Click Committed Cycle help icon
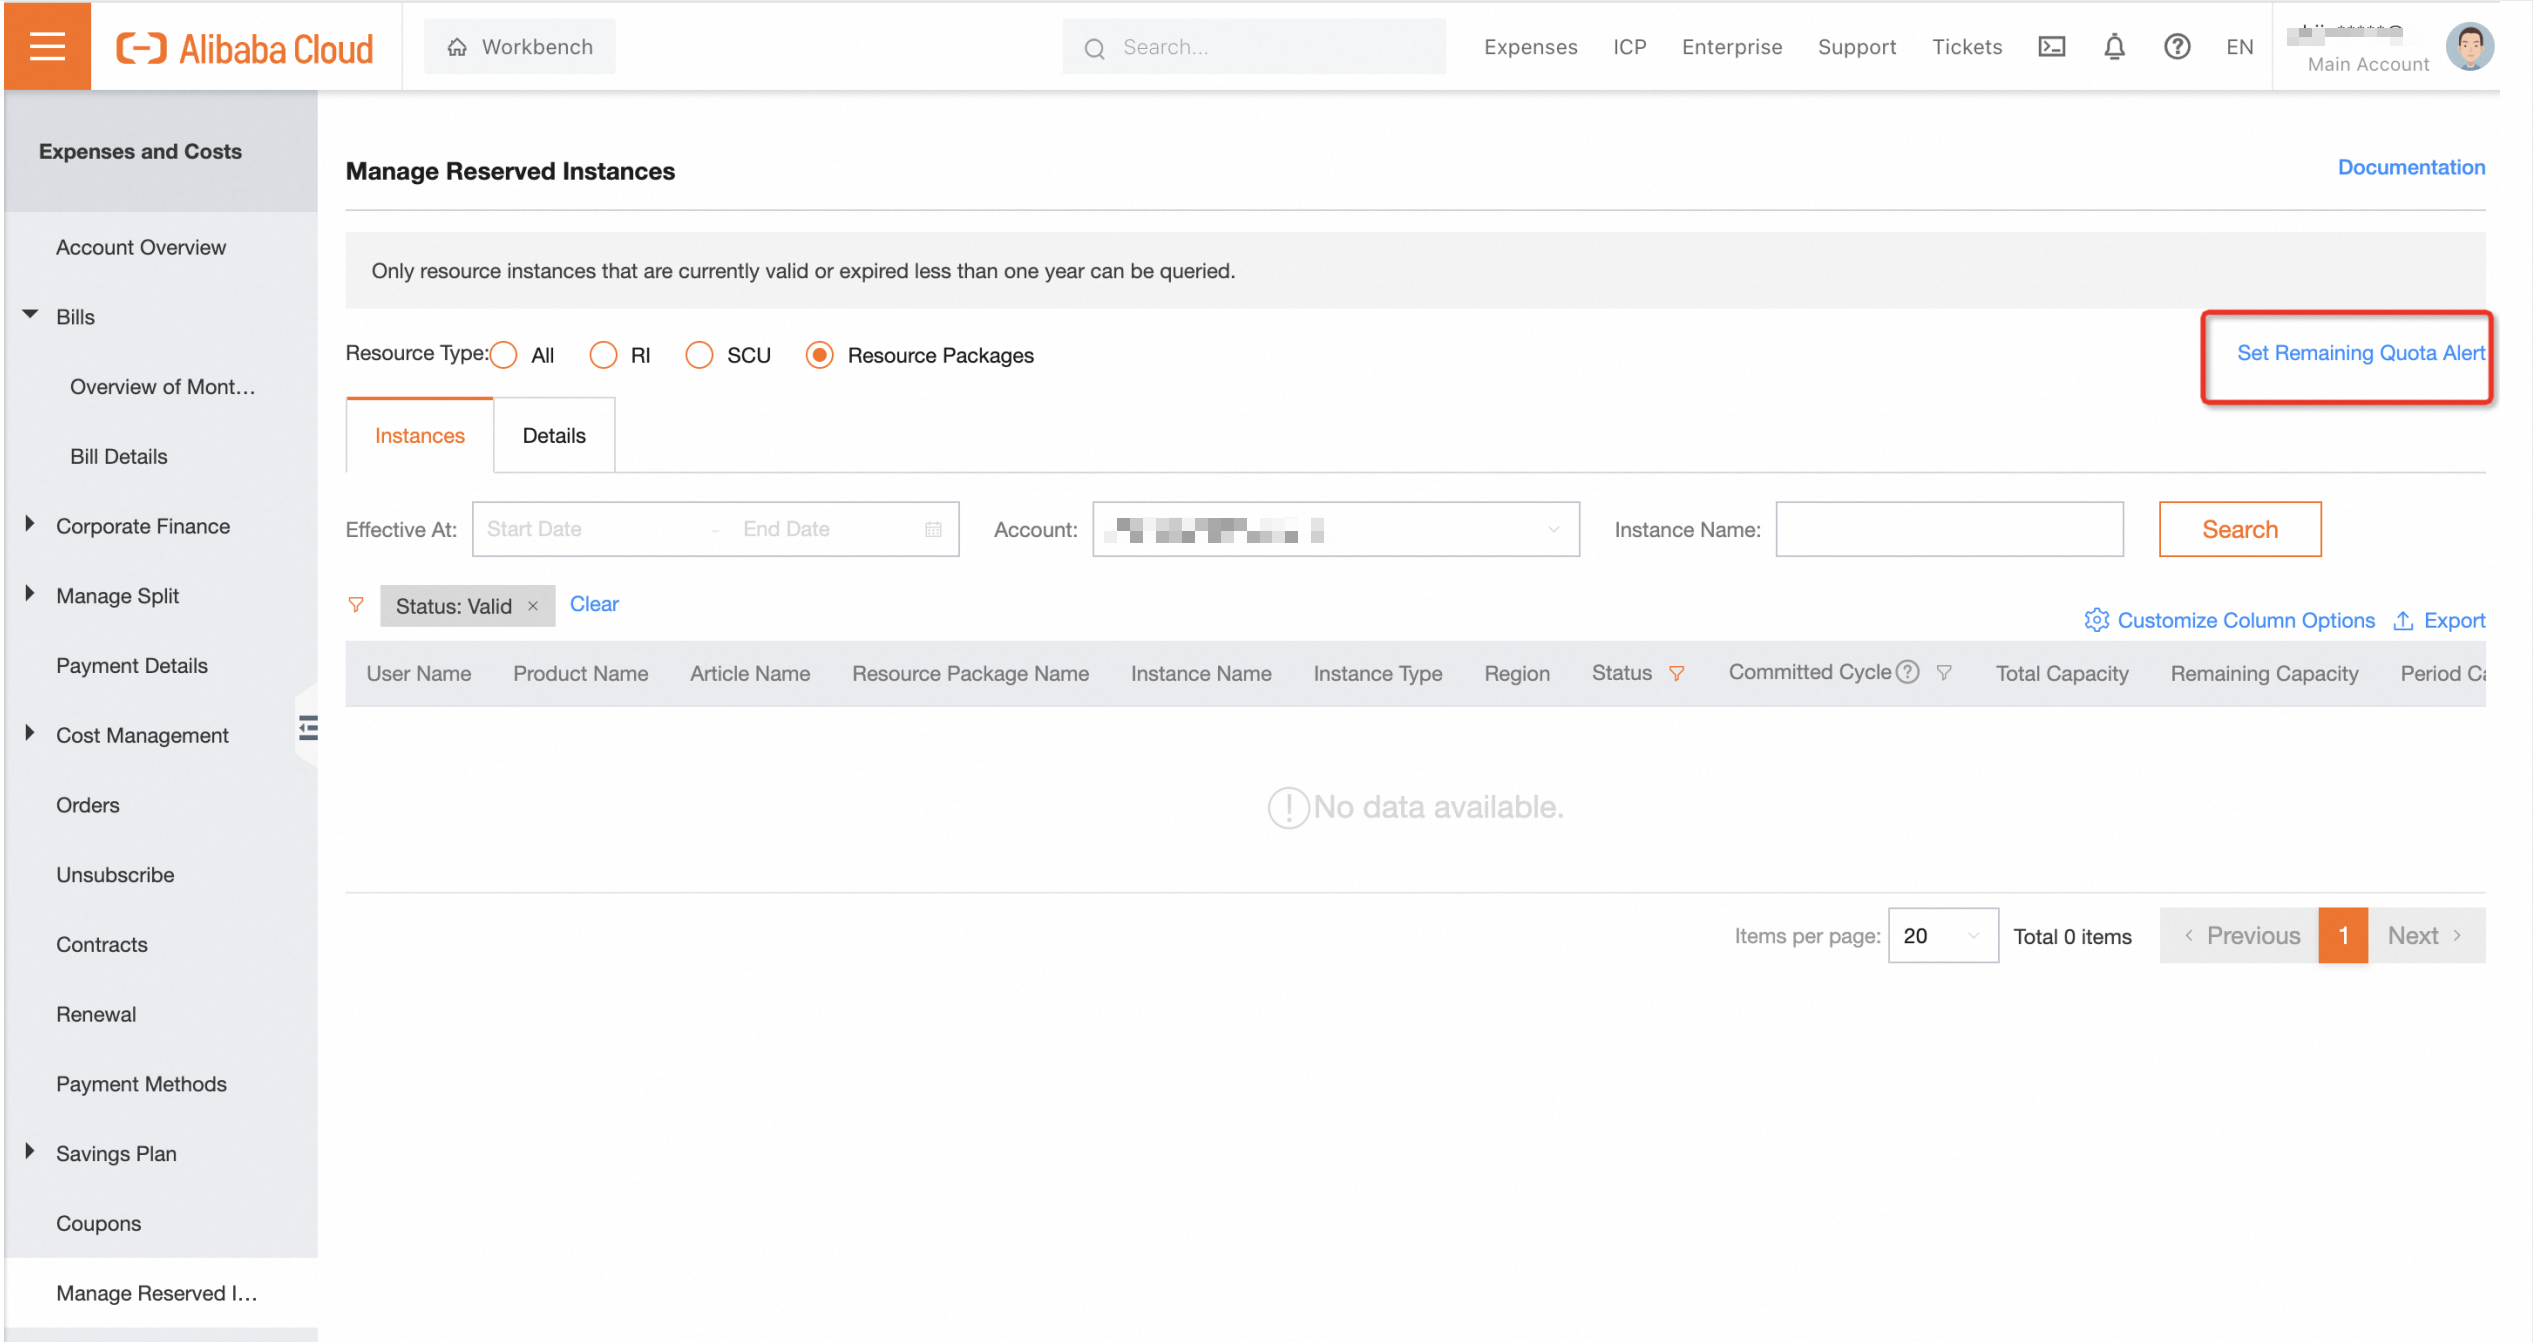This screenshot has width=2533, height=1342. point(1908,672)
